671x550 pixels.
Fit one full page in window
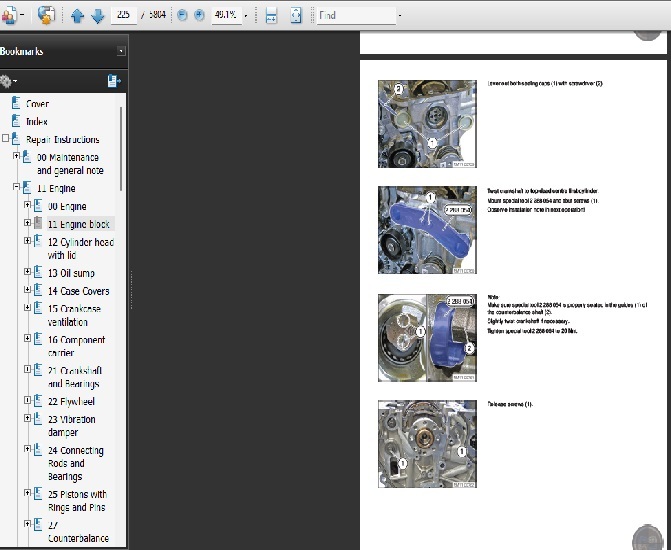(x=296, y=15)
